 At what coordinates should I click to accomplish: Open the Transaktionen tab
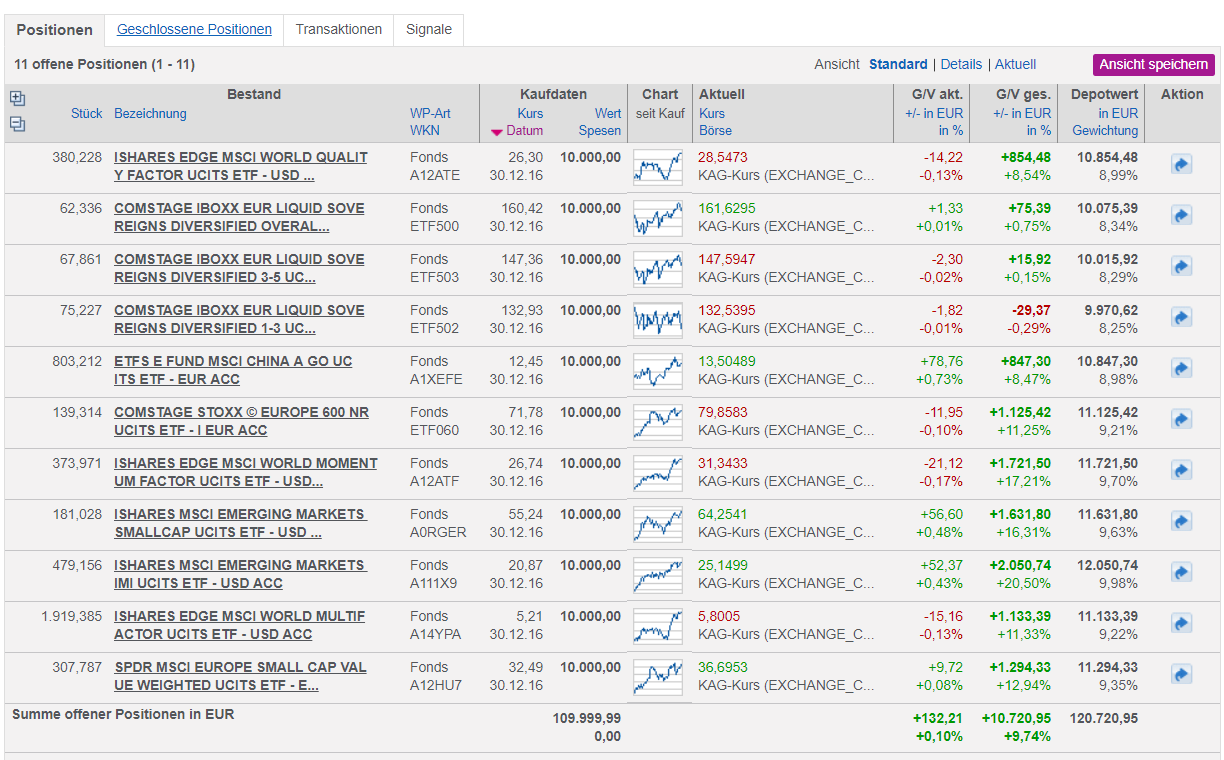(338, 30)
